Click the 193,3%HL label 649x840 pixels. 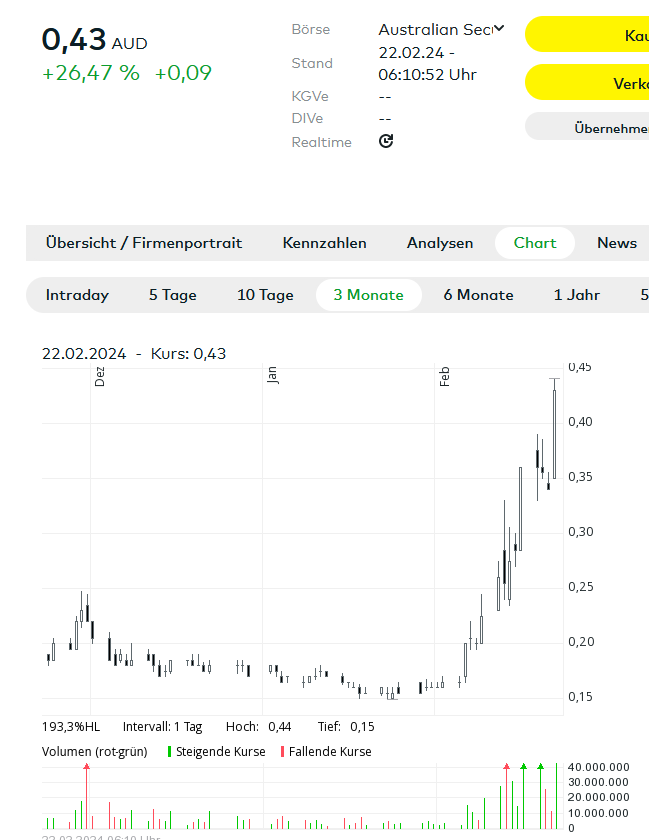click(x=71, y=727)
